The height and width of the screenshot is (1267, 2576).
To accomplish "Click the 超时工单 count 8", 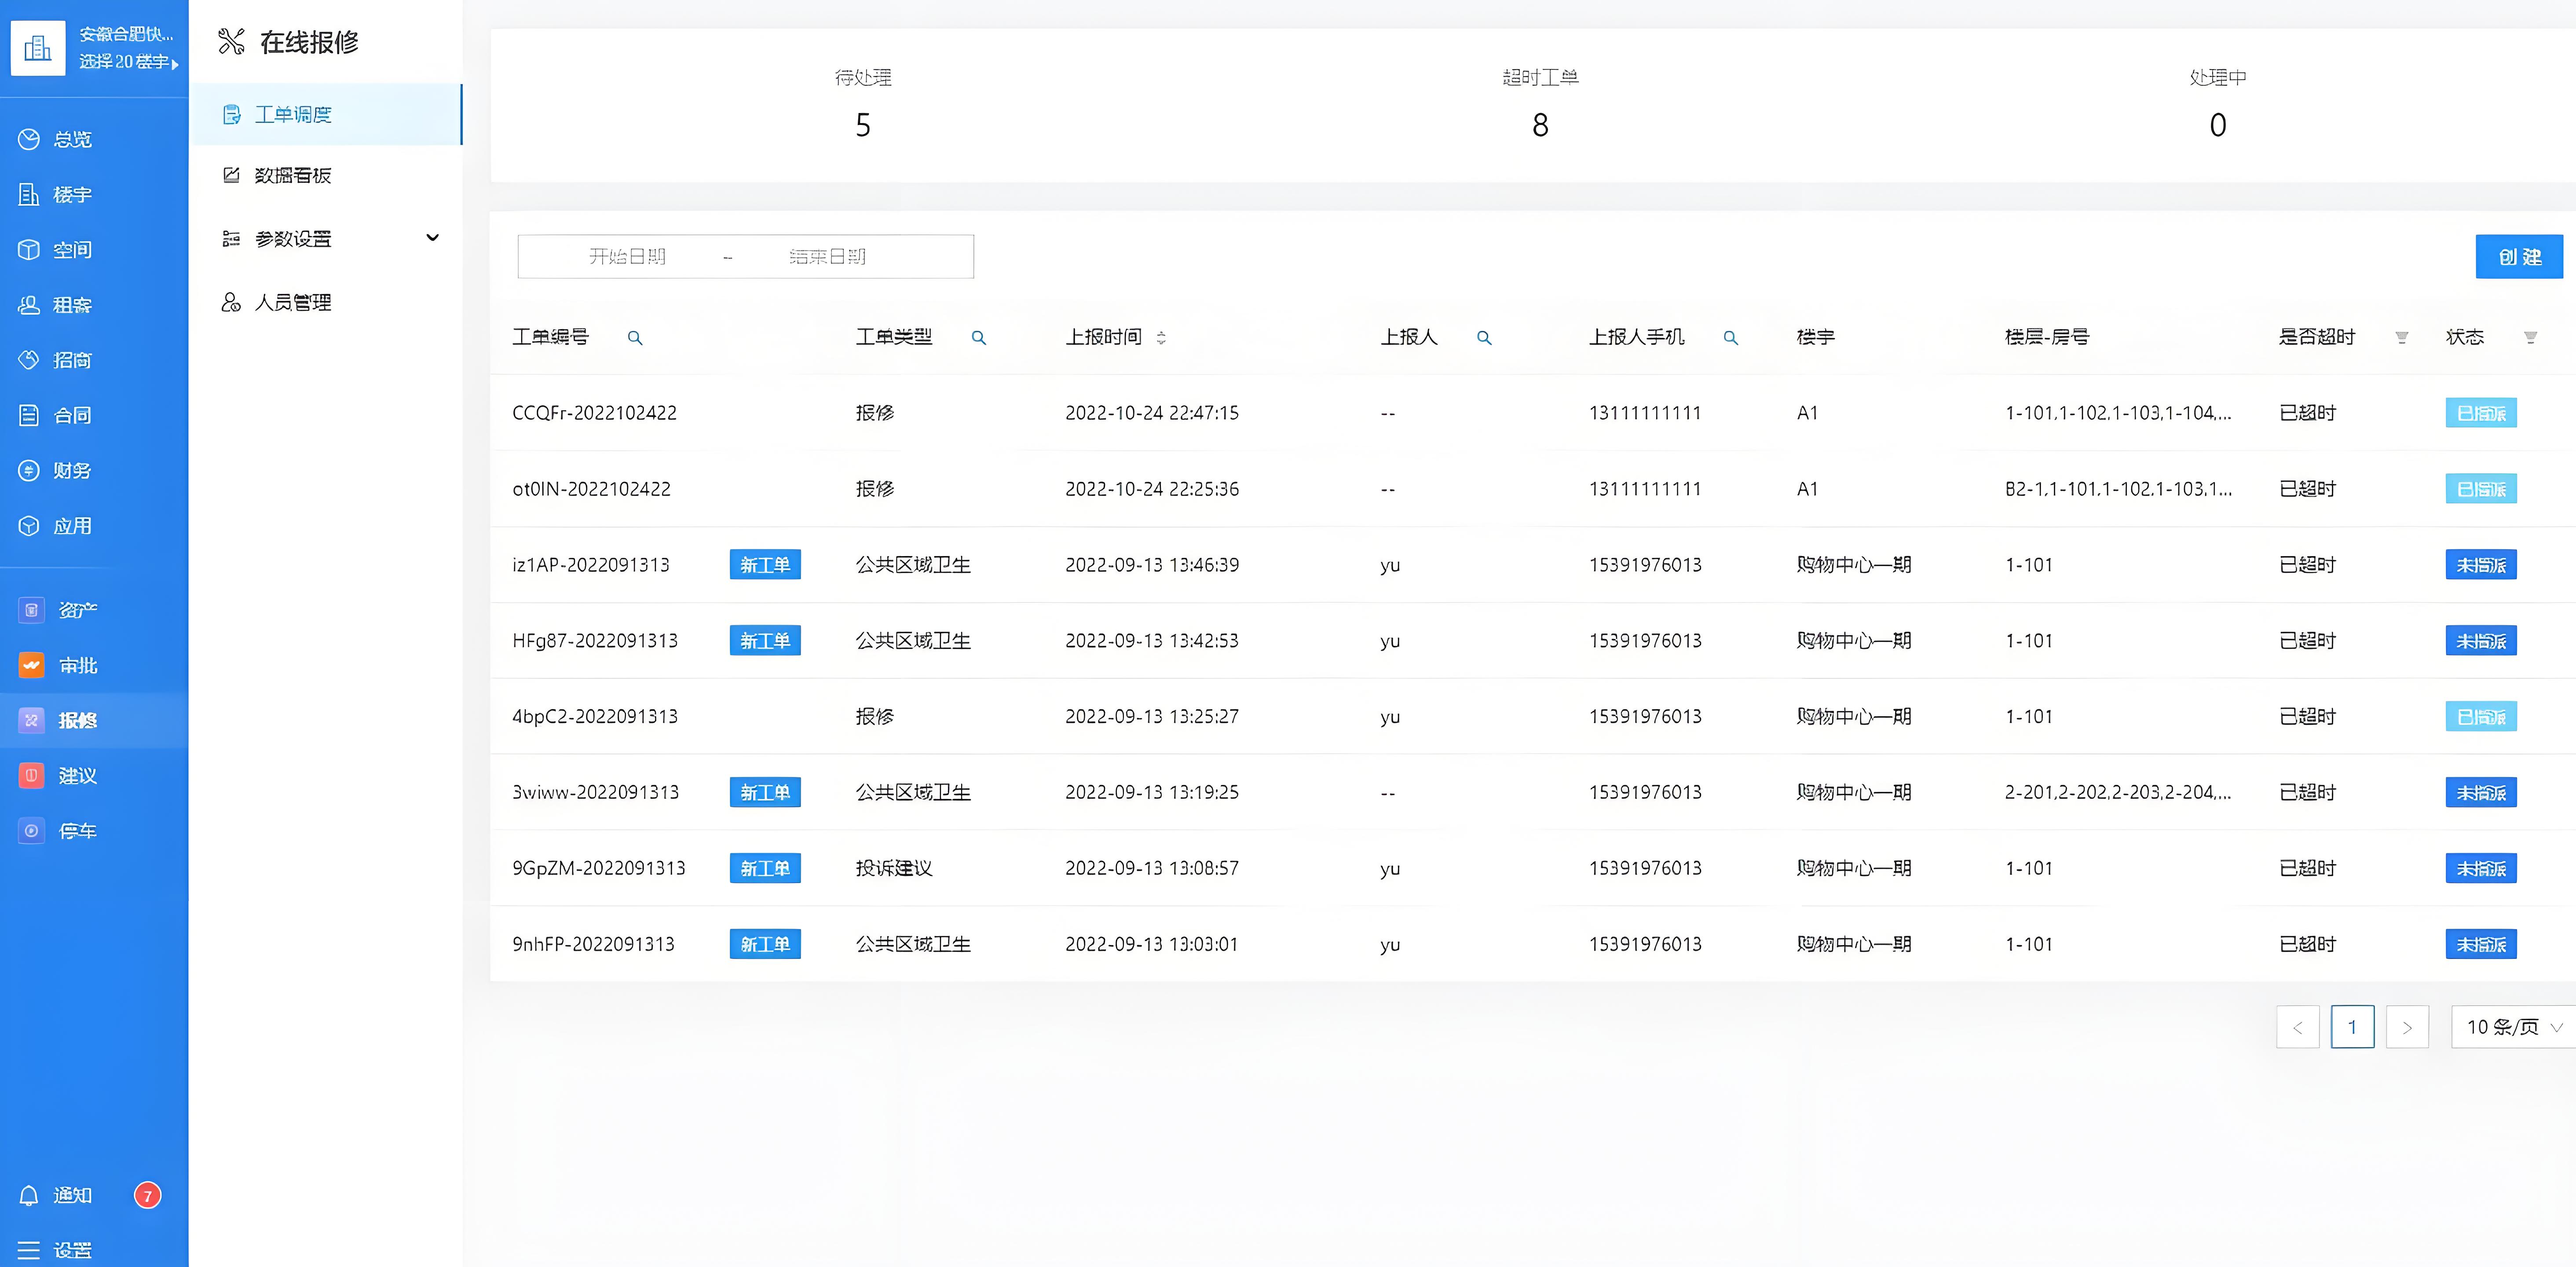I will click(x=1540, y=125).
